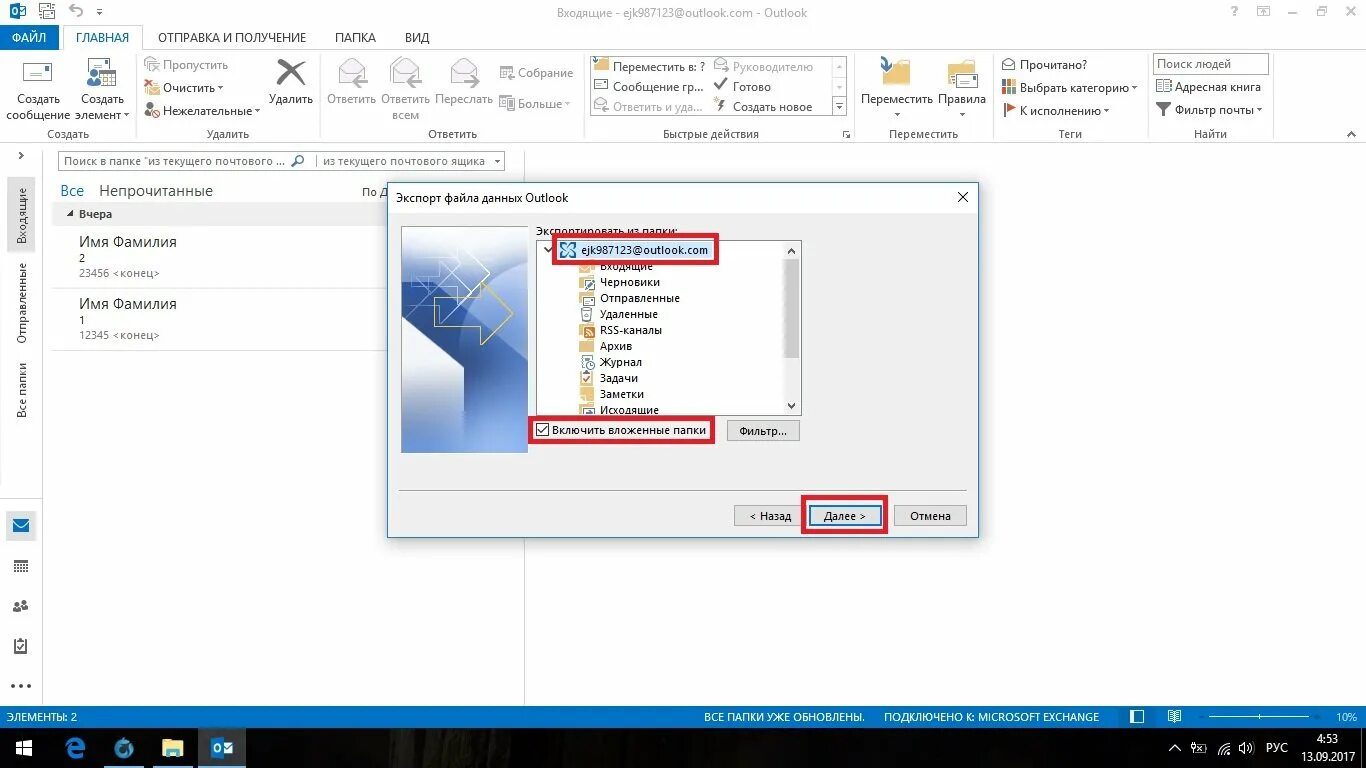Open Windows Start menu

pyautogui.click(x=24, y=748)
